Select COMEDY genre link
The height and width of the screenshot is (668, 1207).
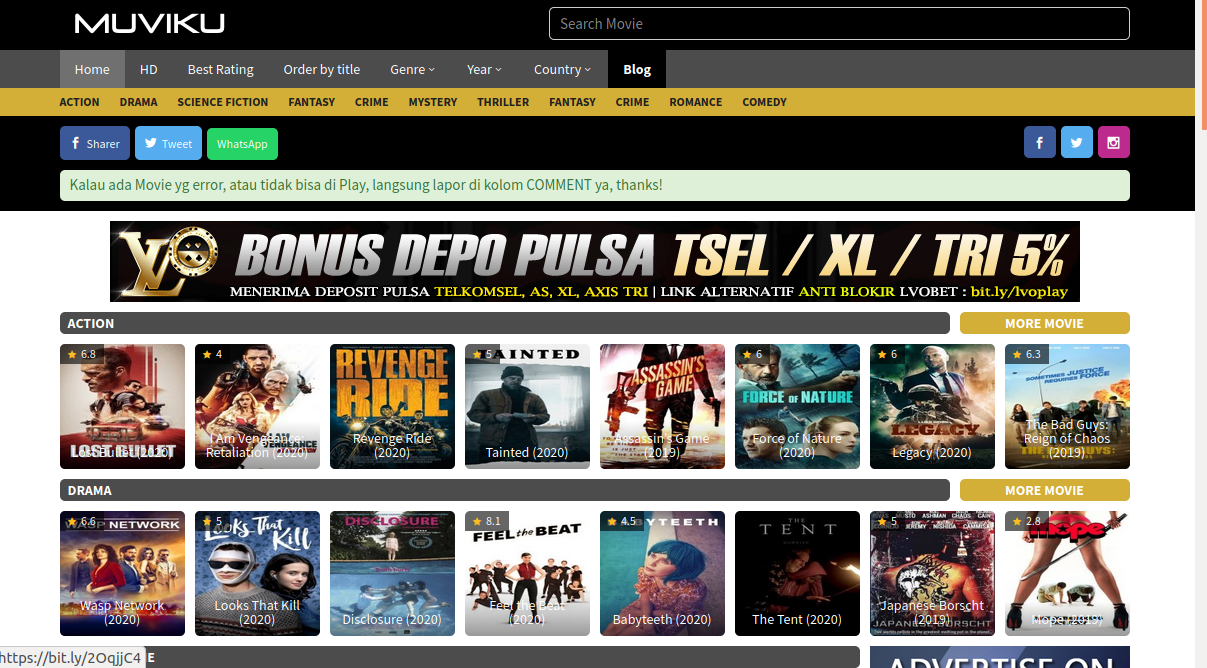(x=765, y=102)
